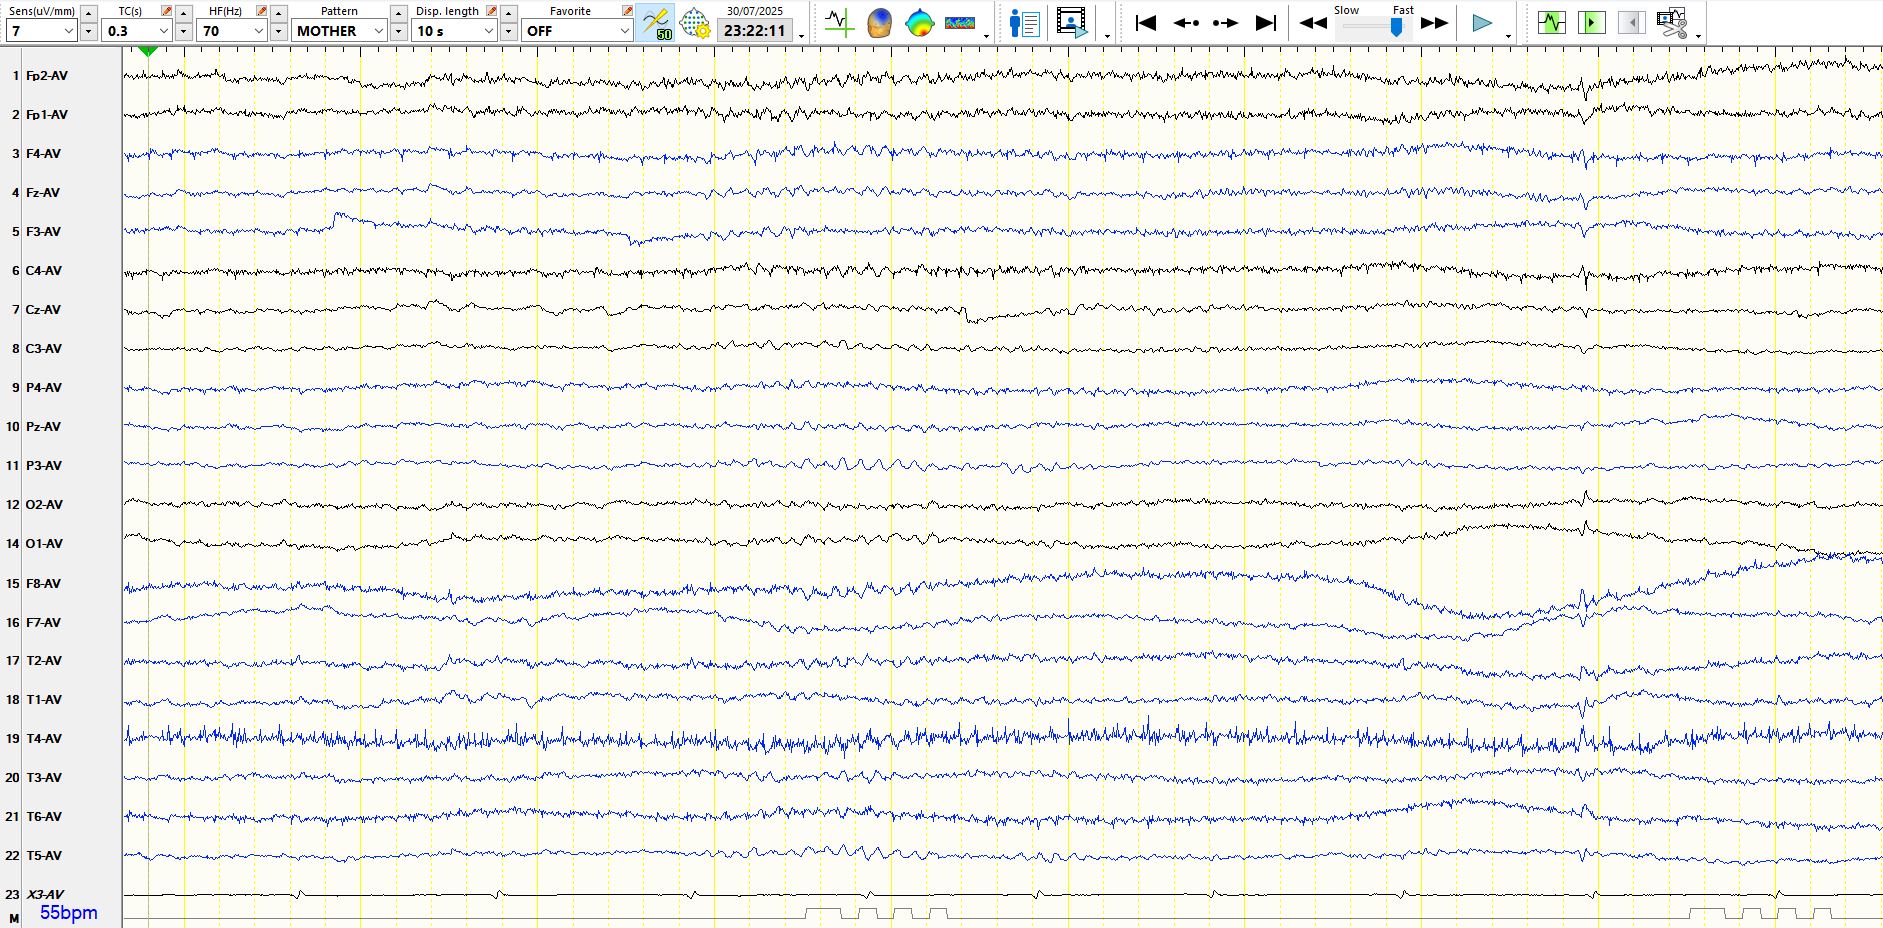This screenshot has width=1883, height=928.
Task: Click the 3D head voltage map icon
Action: click(x=879, y=23)
